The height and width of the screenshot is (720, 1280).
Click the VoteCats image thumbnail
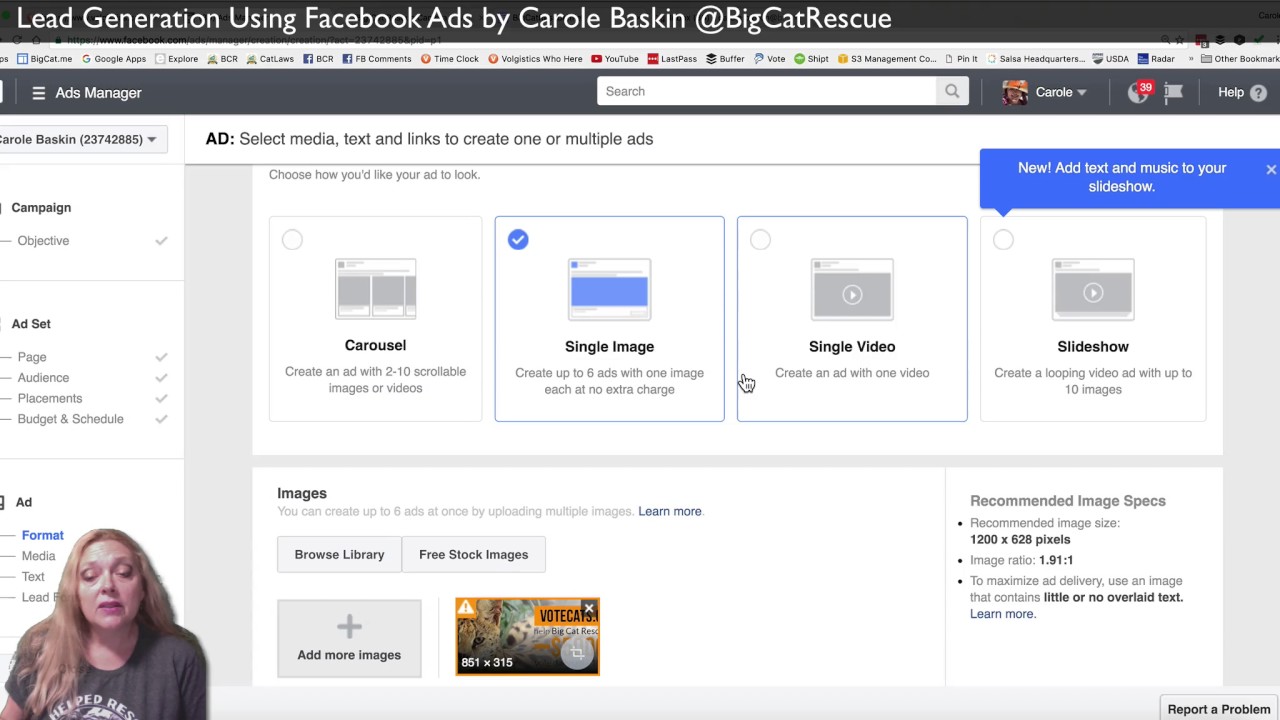click(x=527, y=637)
